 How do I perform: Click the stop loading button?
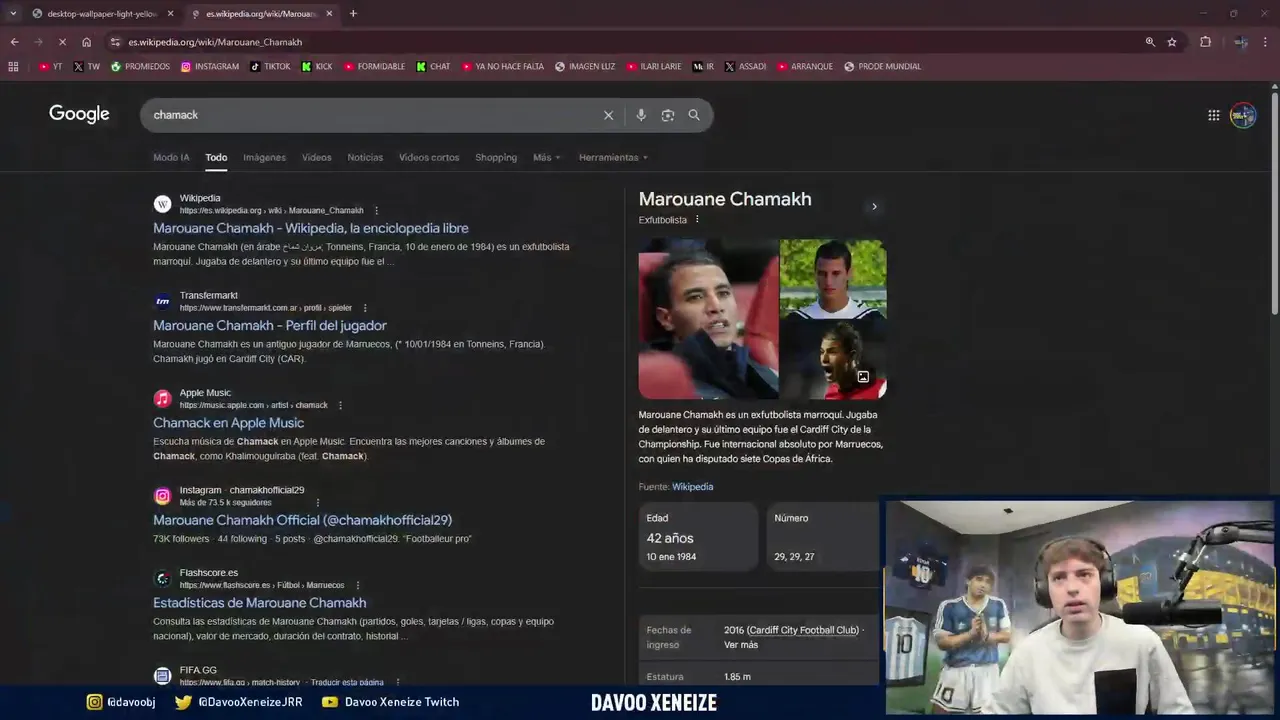point(62,42)
